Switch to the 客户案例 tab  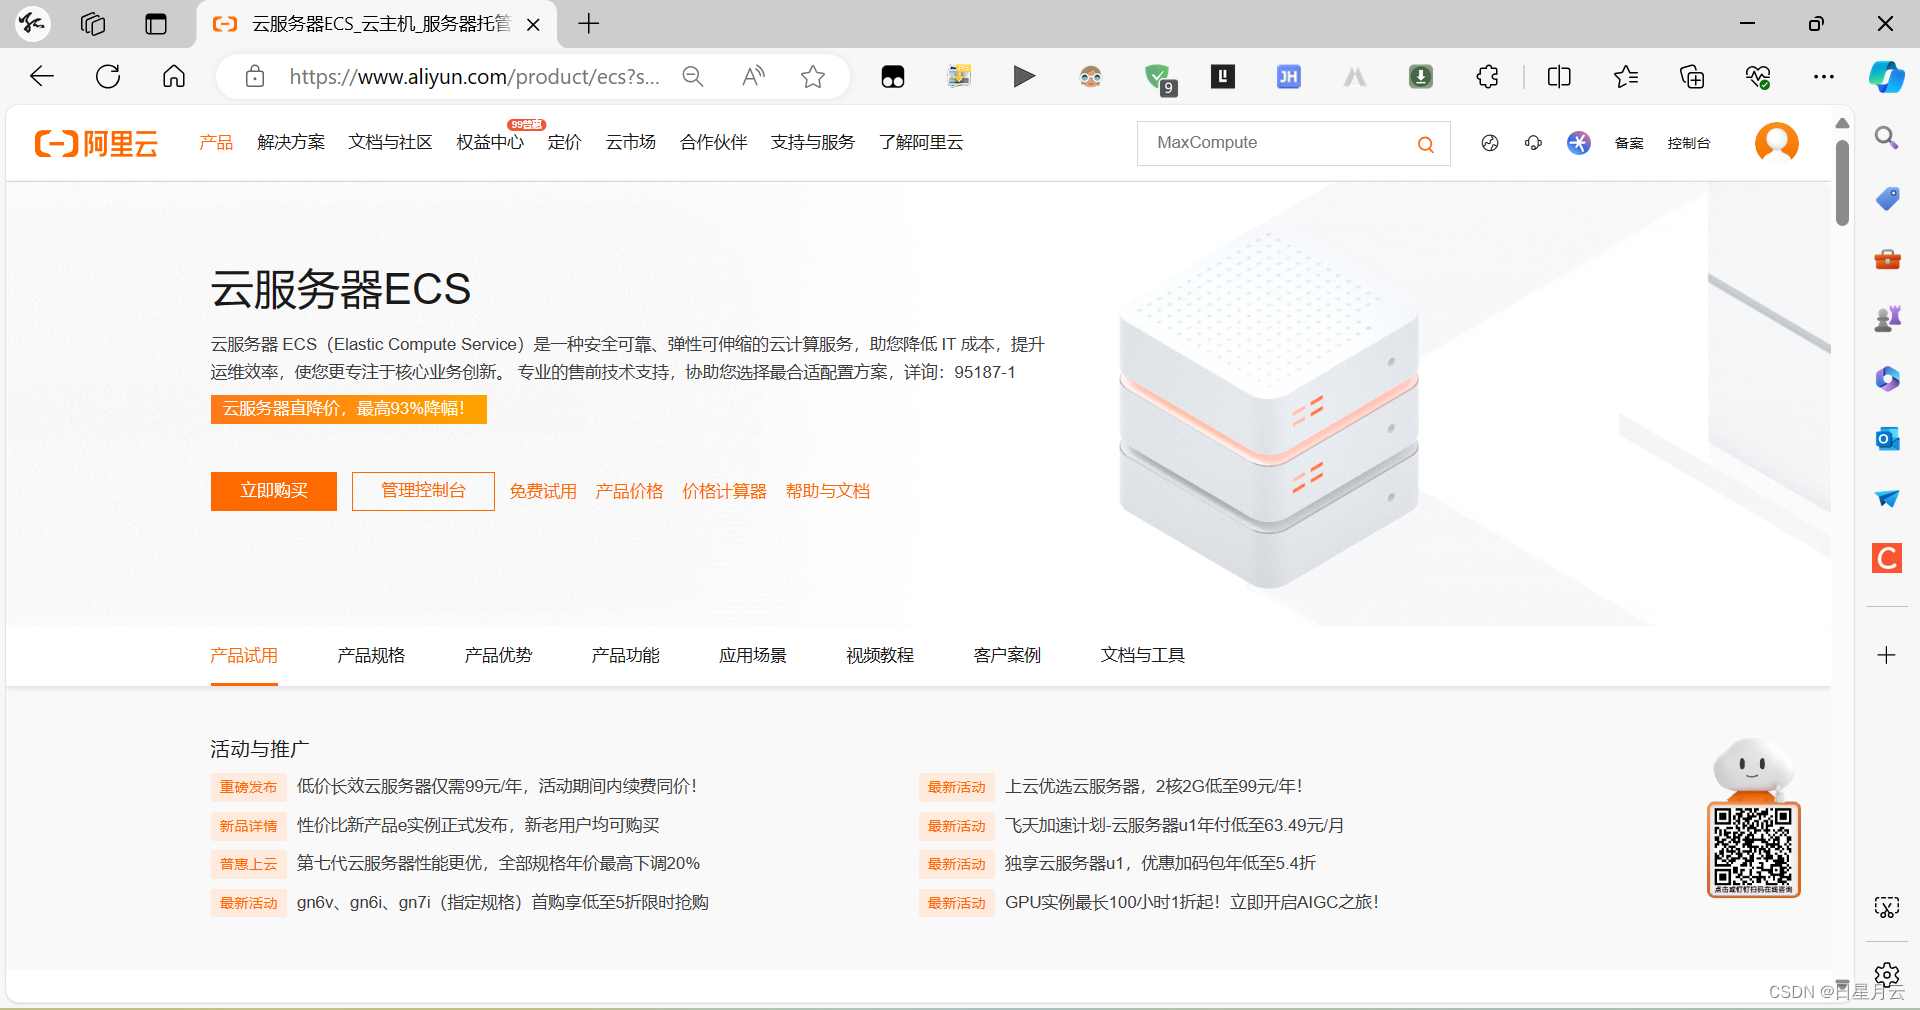[x=1007, y=656]
